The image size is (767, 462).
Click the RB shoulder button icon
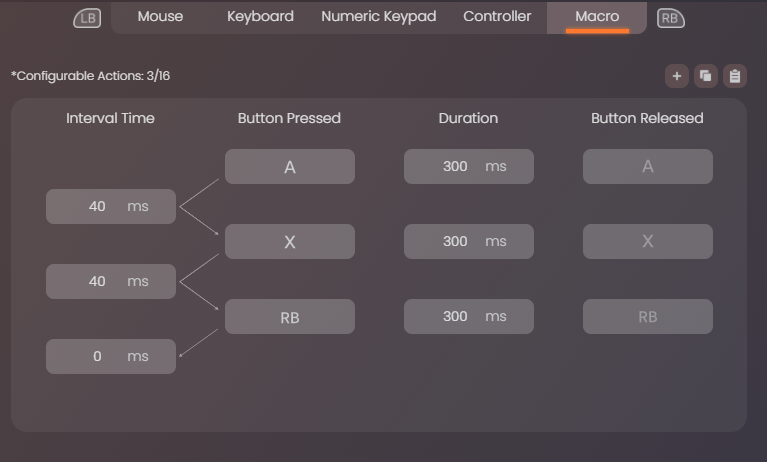pyautogui.click(x=670, y=18)
